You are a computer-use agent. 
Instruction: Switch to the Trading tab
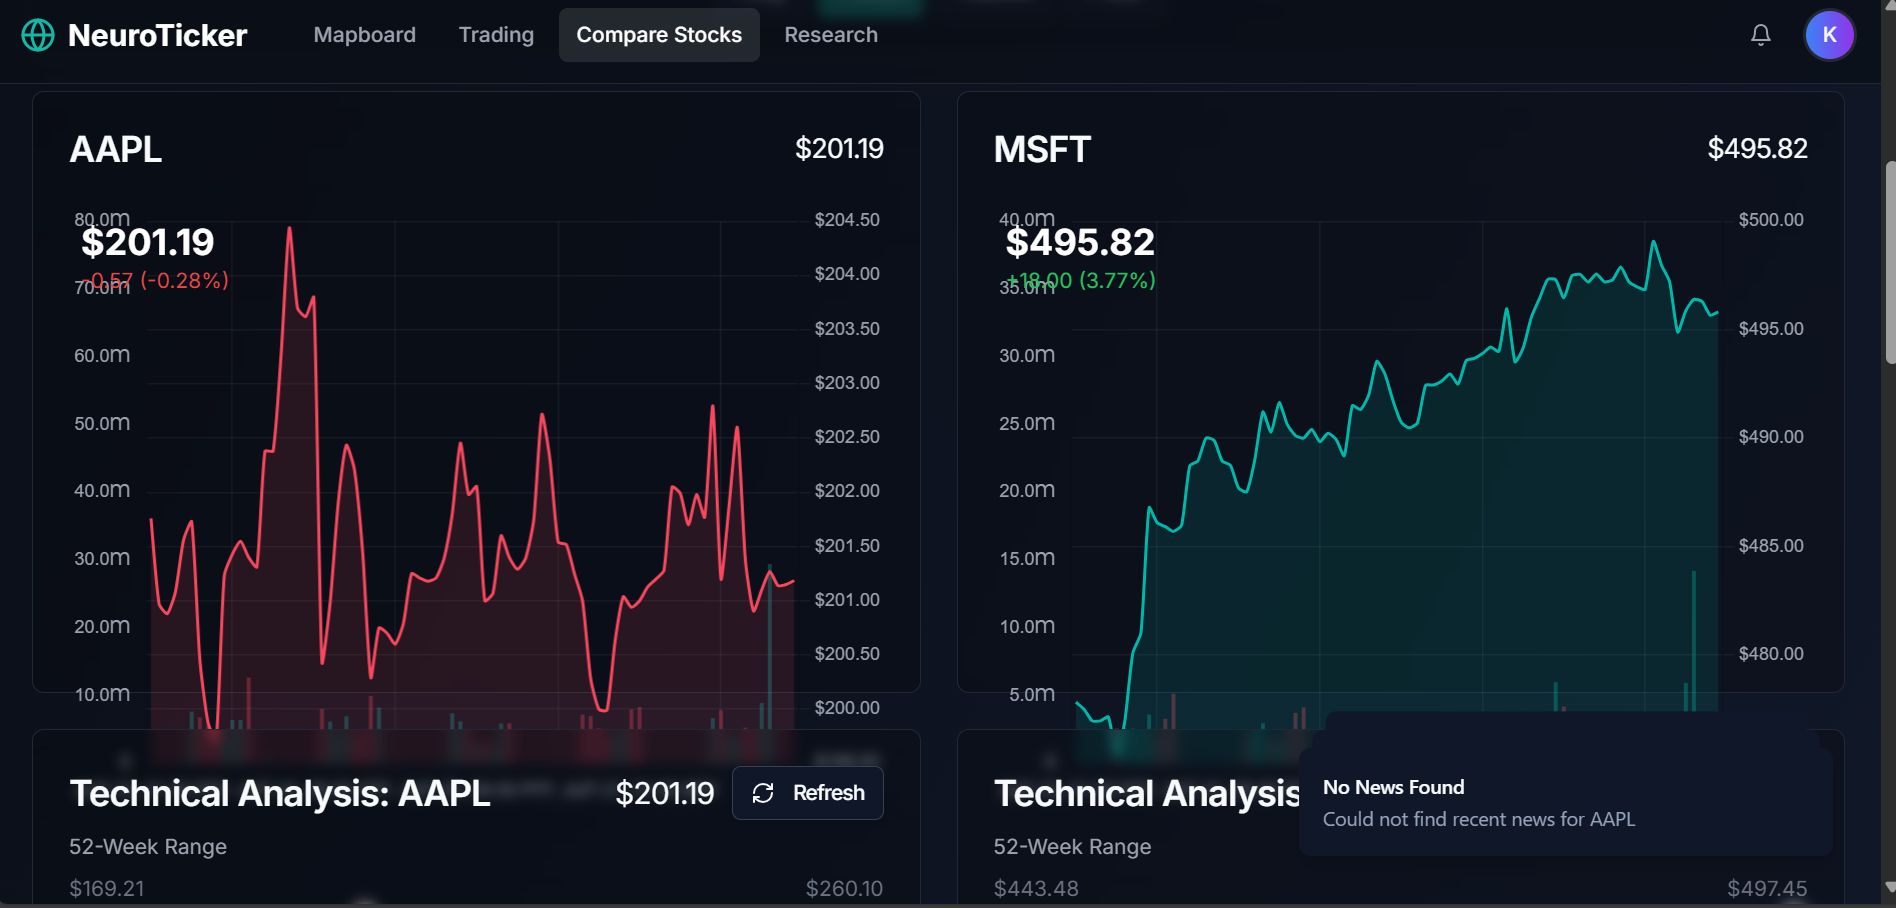pos(496,35)
